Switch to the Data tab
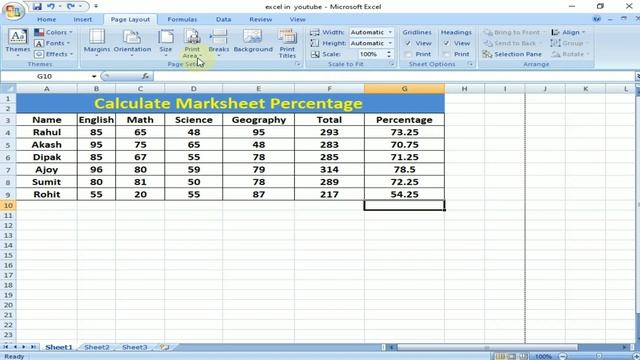Viewport: 640px width, 360px height. click(223, 19)
